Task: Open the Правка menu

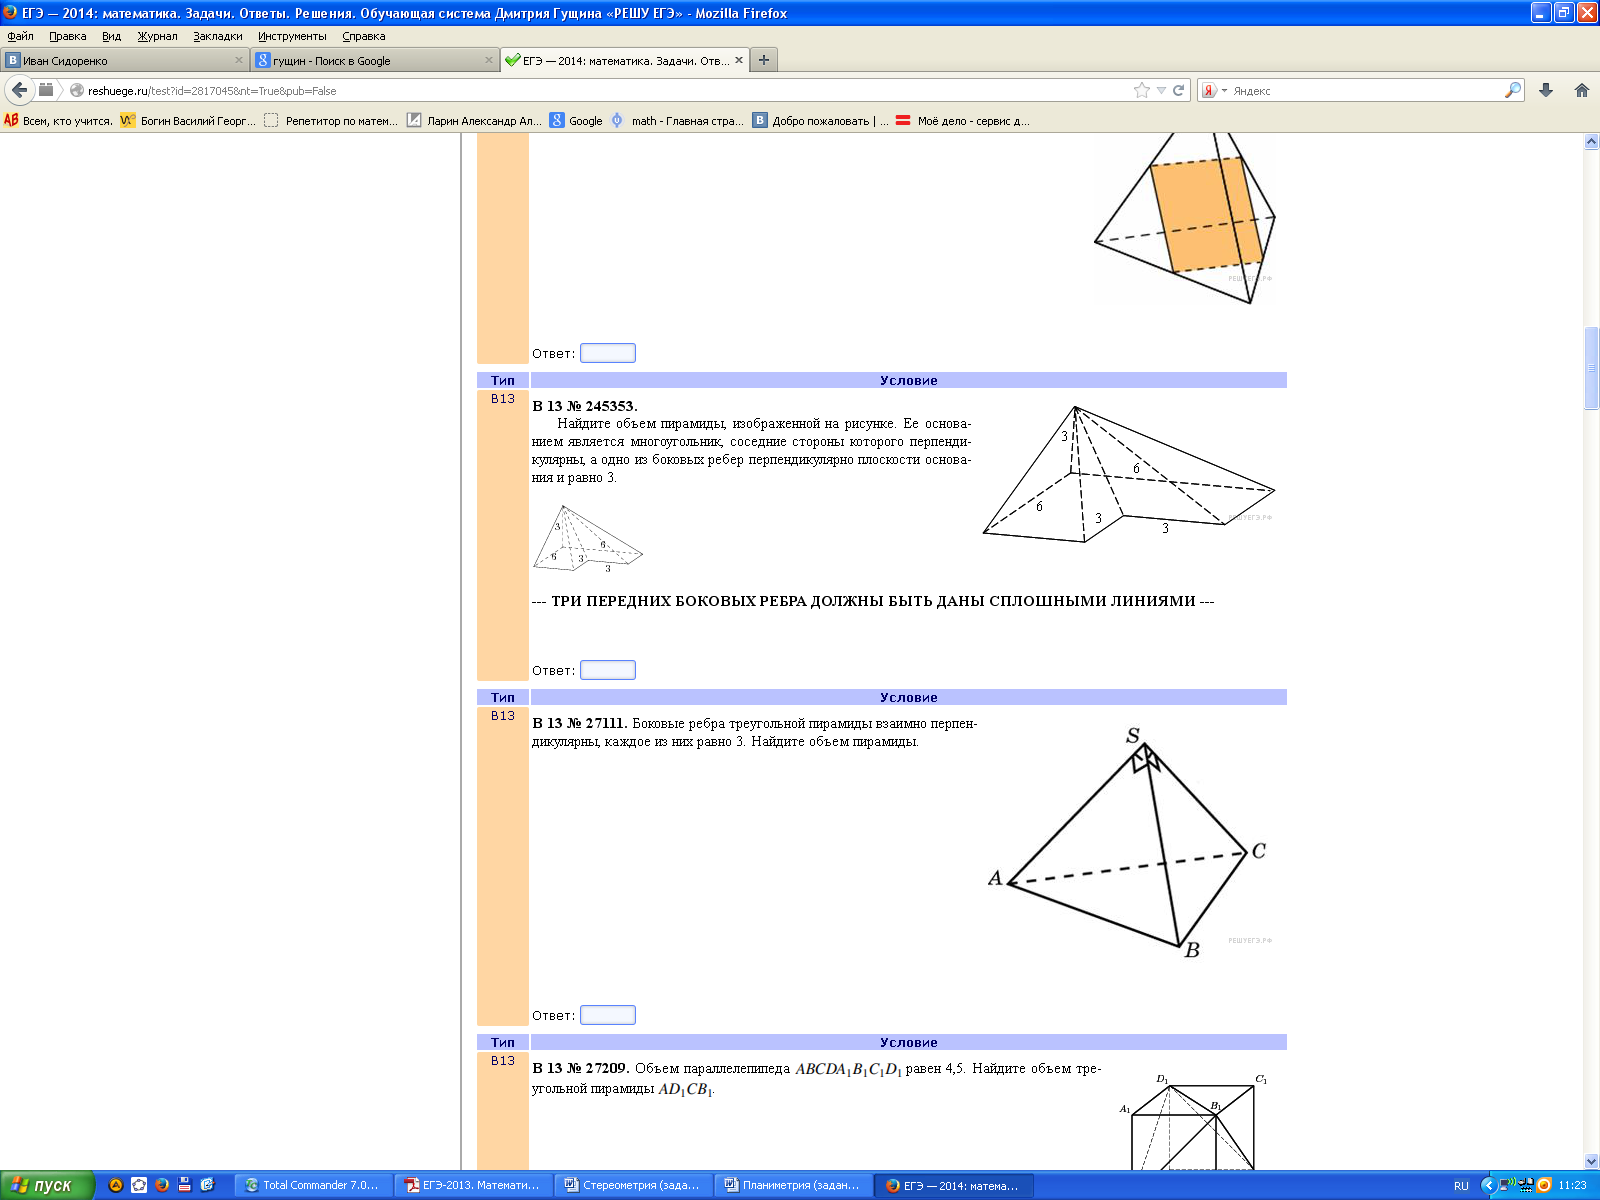Action: (x=68, y=36)
